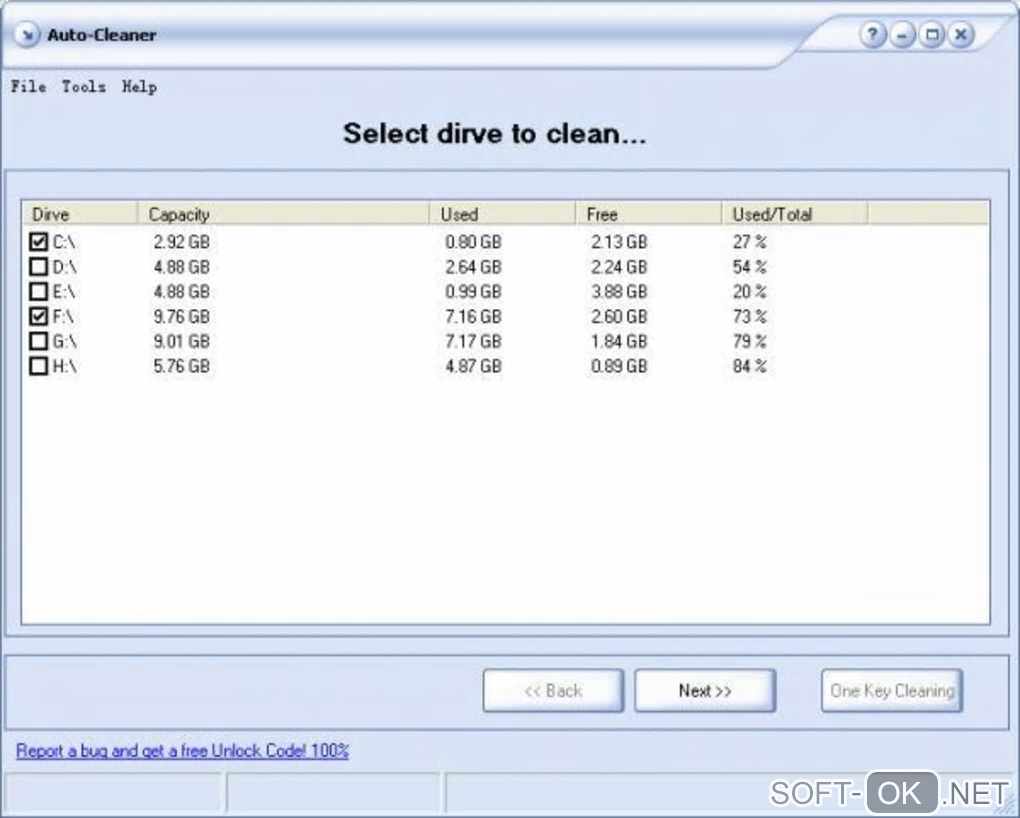The height and width of the screenshot is (818, 1020).
Task: Click the 7.17 GB used value
Action: click(x=473, y=341)
